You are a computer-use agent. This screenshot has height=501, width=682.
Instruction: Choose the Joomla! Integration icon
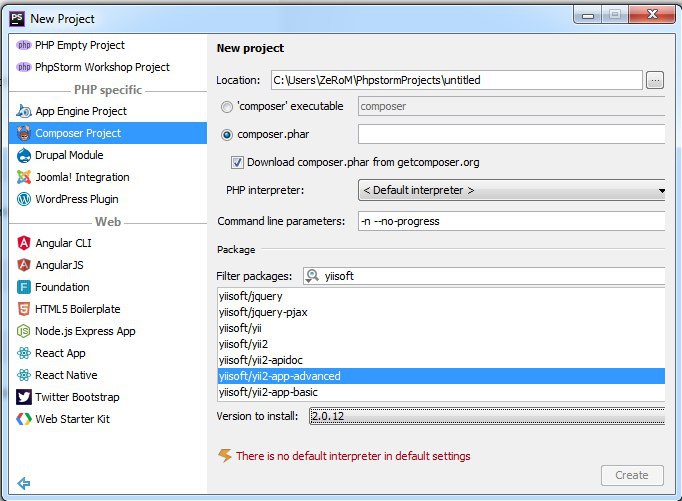click(24, 177)
